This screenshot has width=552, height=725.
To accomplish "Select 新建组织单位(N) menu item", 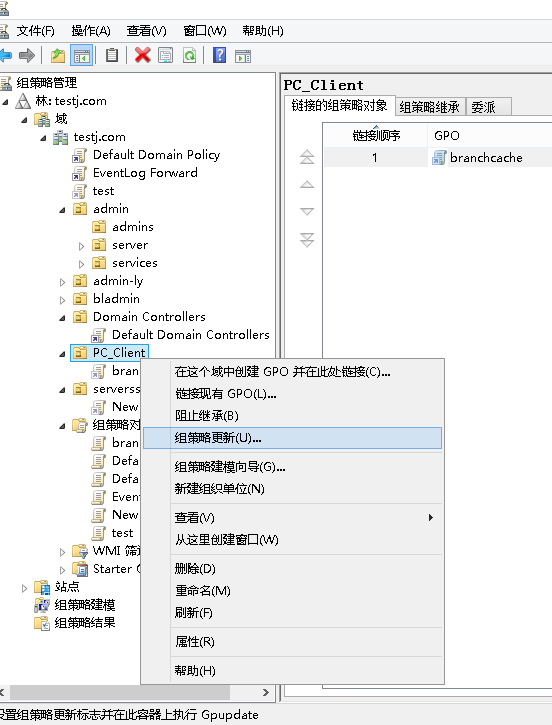I will (x=292, y=489).
